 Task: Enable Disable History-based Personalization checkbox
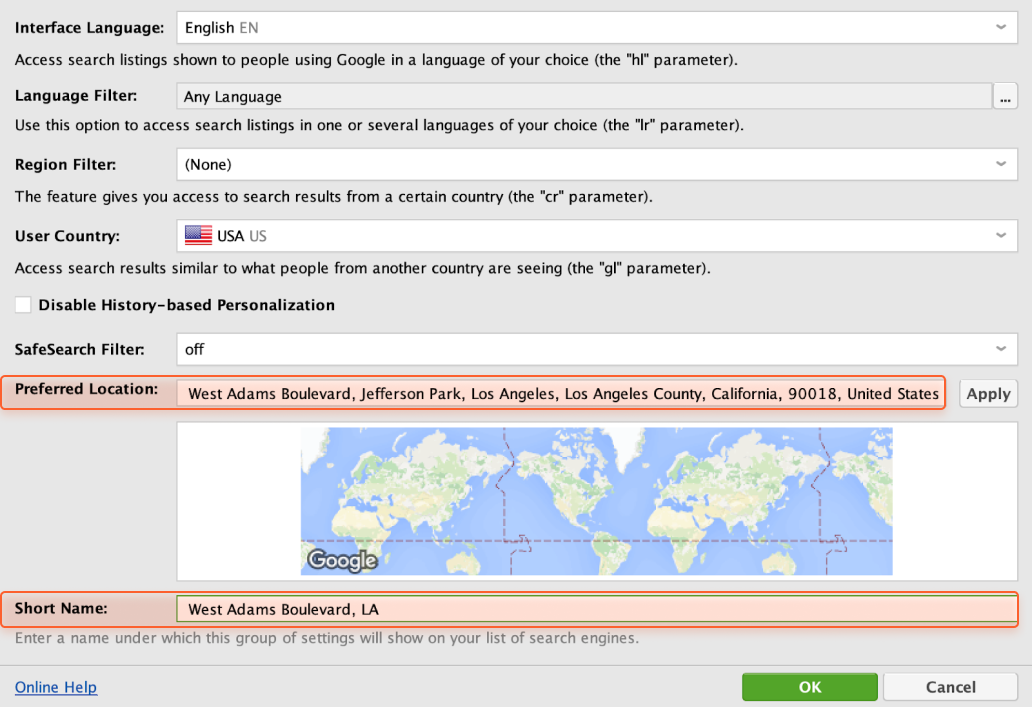(x=23, y=305)
